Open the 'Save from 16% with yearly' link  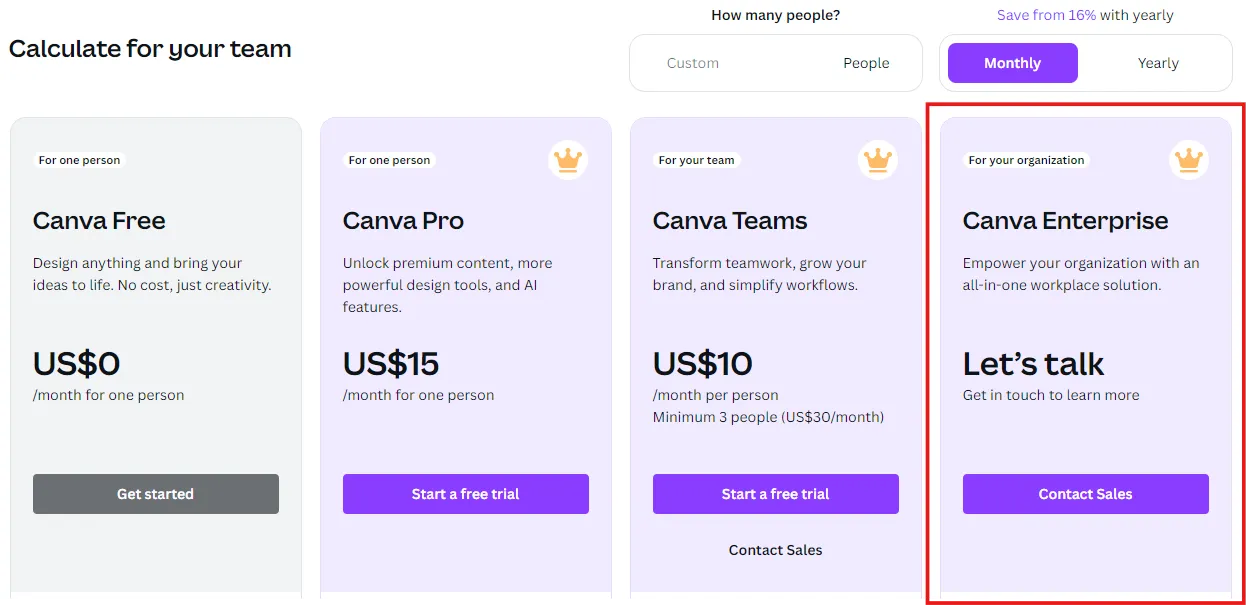1085,15
